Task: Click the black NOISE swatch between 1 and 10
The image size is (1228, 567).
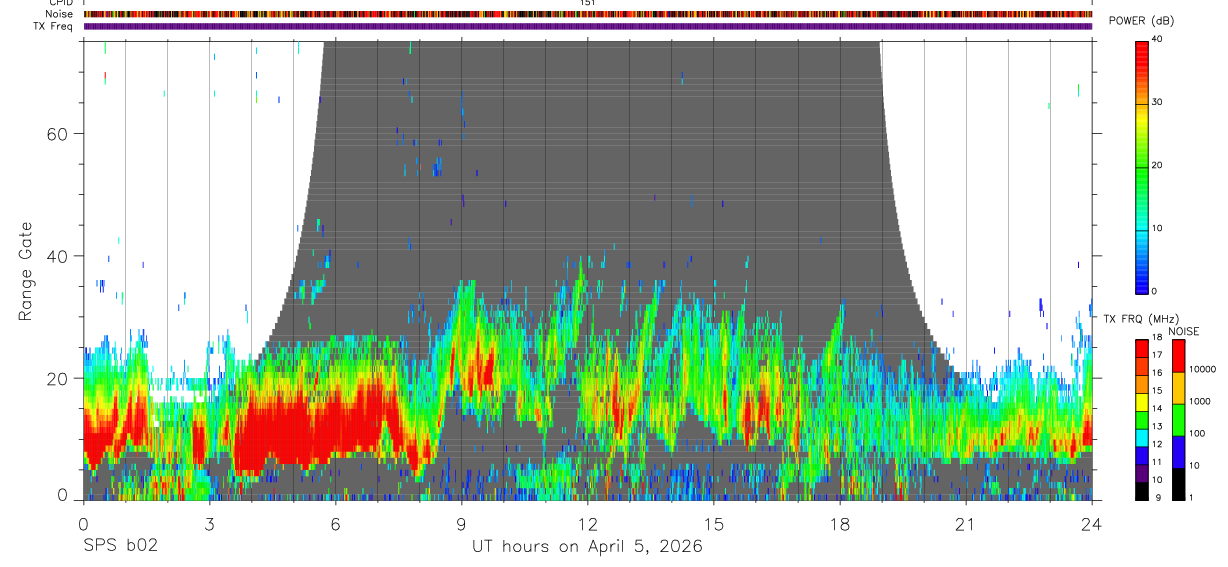Action: coord(1177,483)
